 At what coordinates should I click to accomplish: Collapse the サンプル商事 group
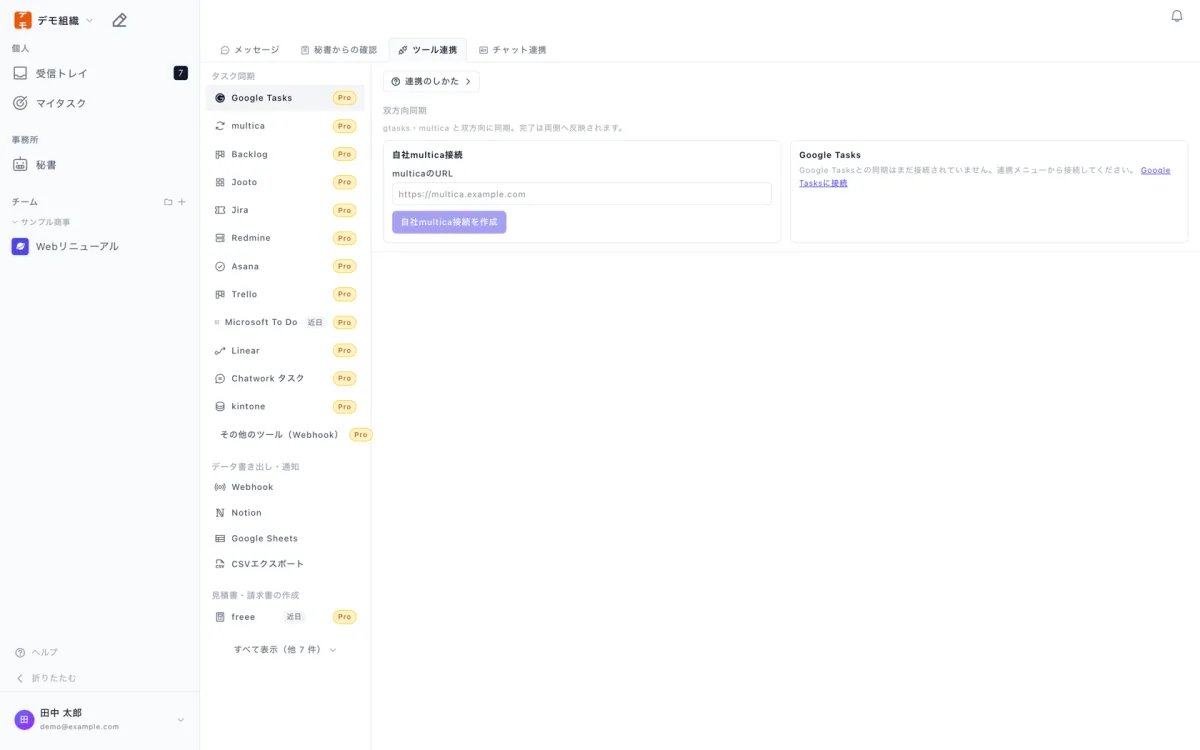point(42,222)
